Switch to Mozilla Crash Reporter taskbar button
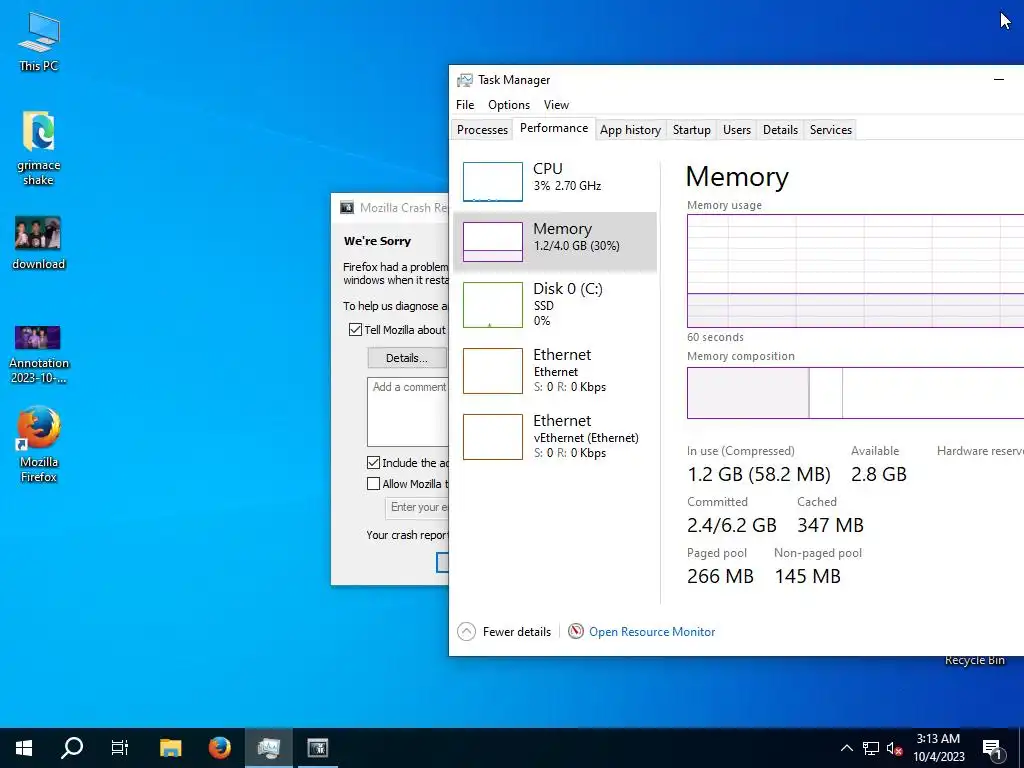This screenshot has width=1024, height=768. (x=317, y=748)
